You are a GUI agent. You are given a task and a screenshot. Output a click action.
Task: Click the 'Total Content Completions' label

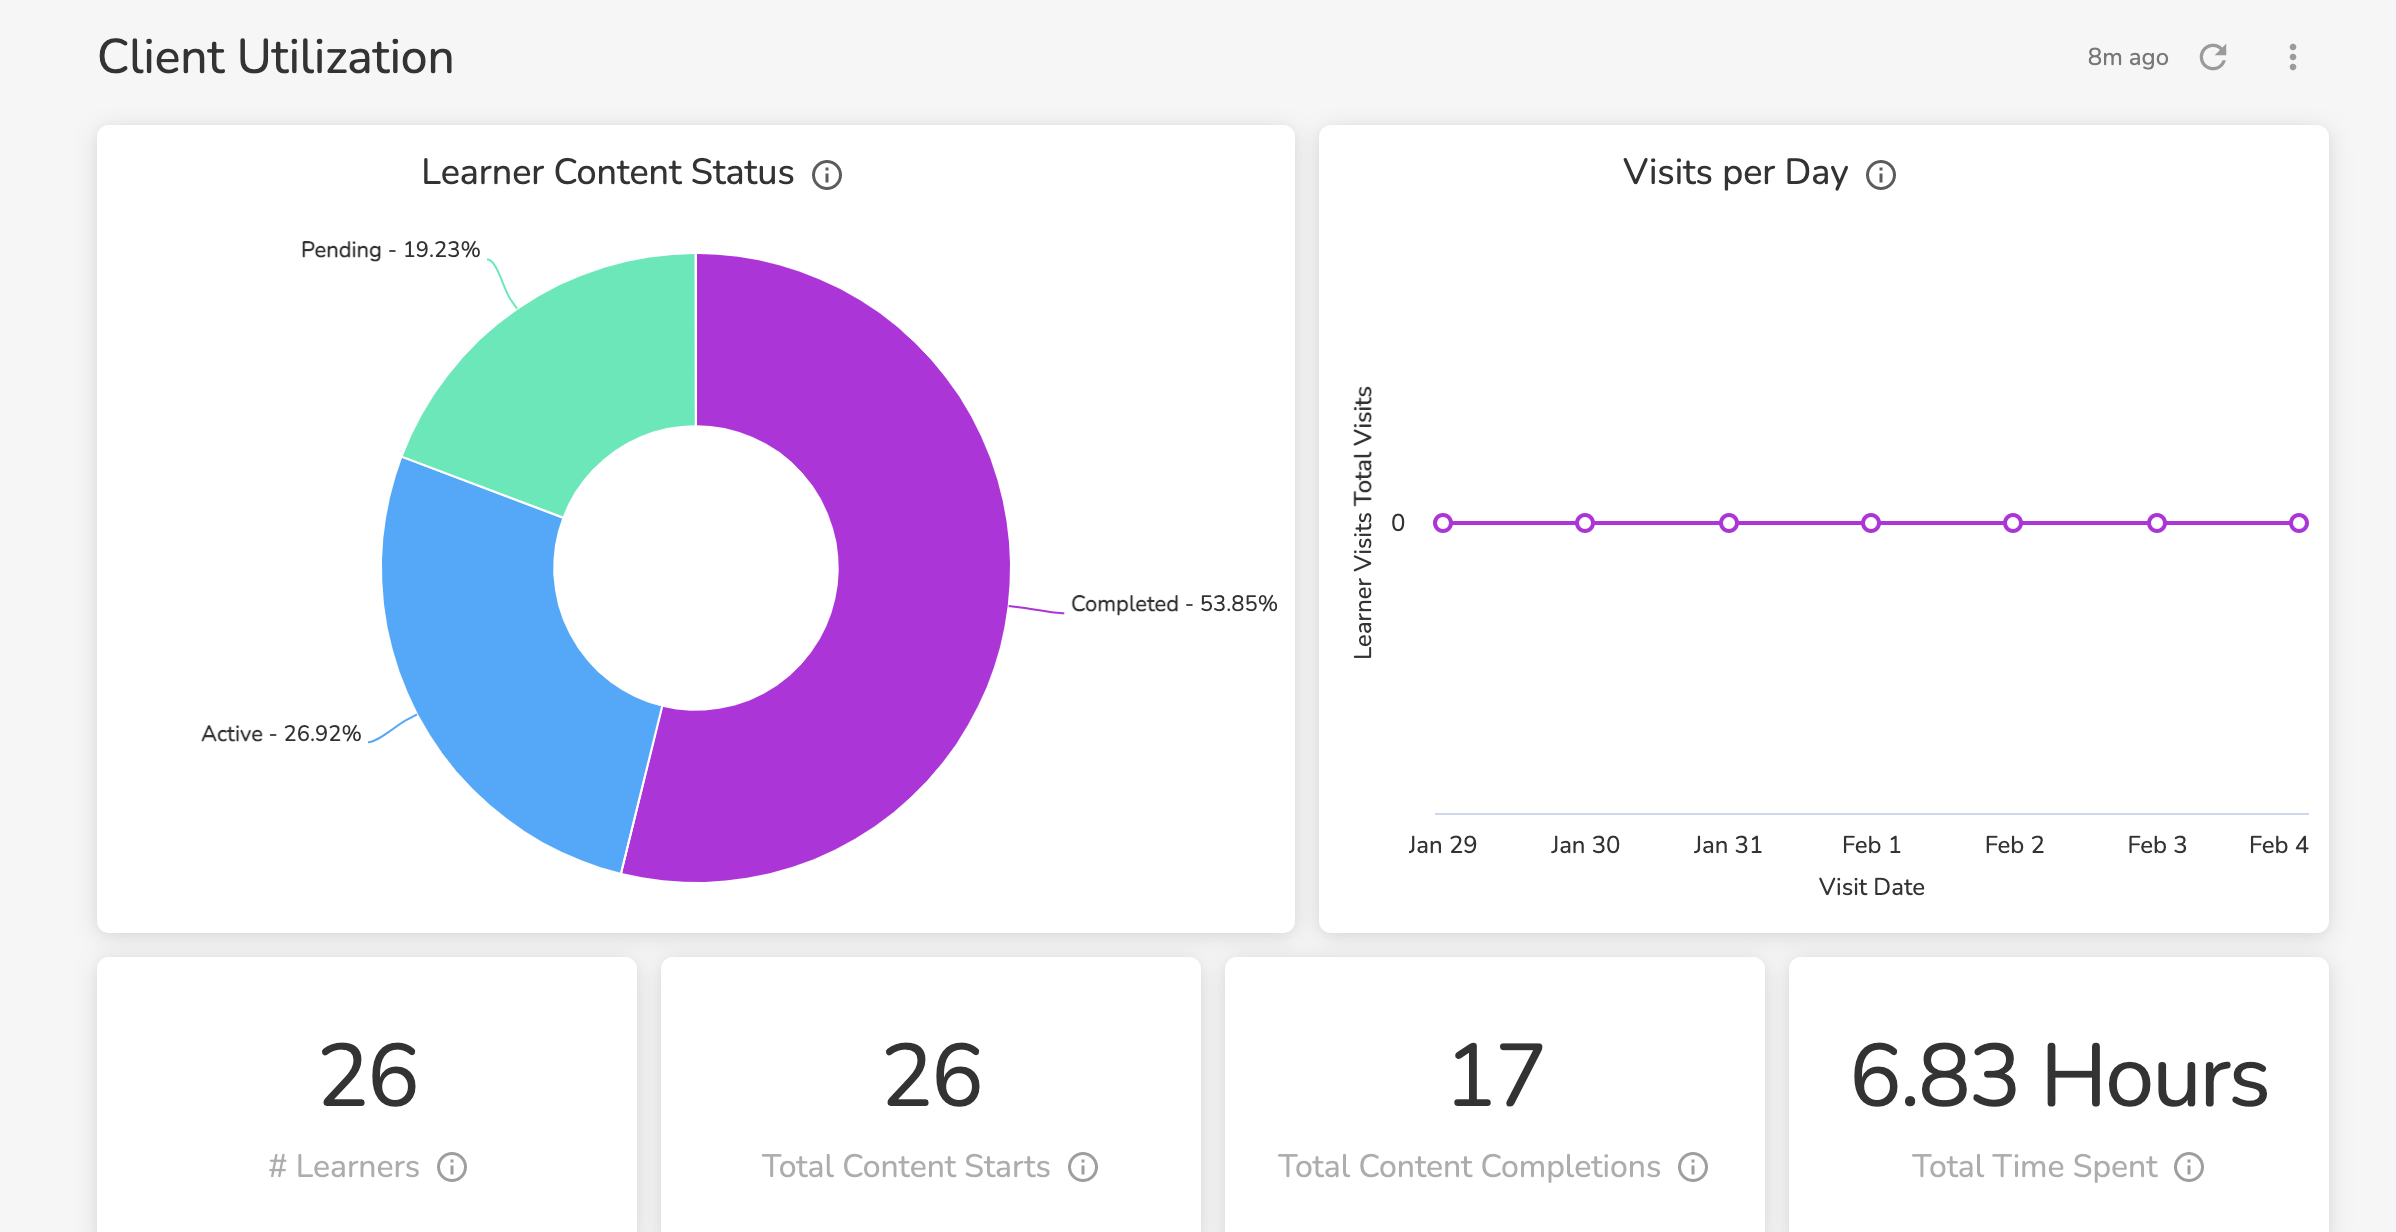point(1469,1167)
